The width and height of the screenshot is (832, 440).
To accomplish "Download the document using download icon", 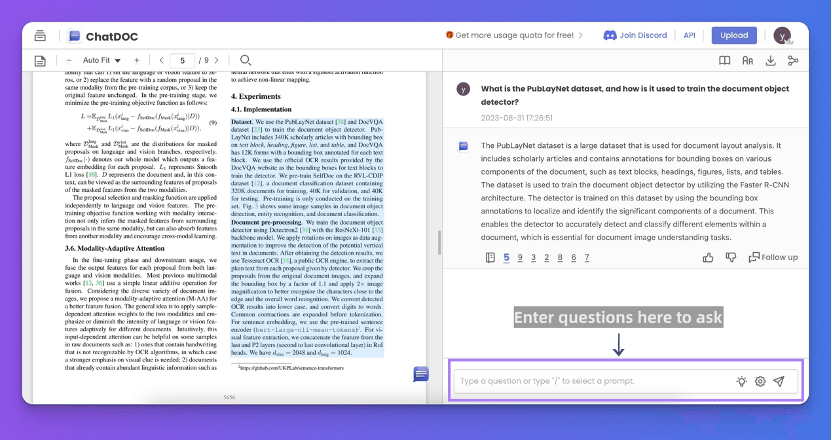I will click(x=770, y=61).
